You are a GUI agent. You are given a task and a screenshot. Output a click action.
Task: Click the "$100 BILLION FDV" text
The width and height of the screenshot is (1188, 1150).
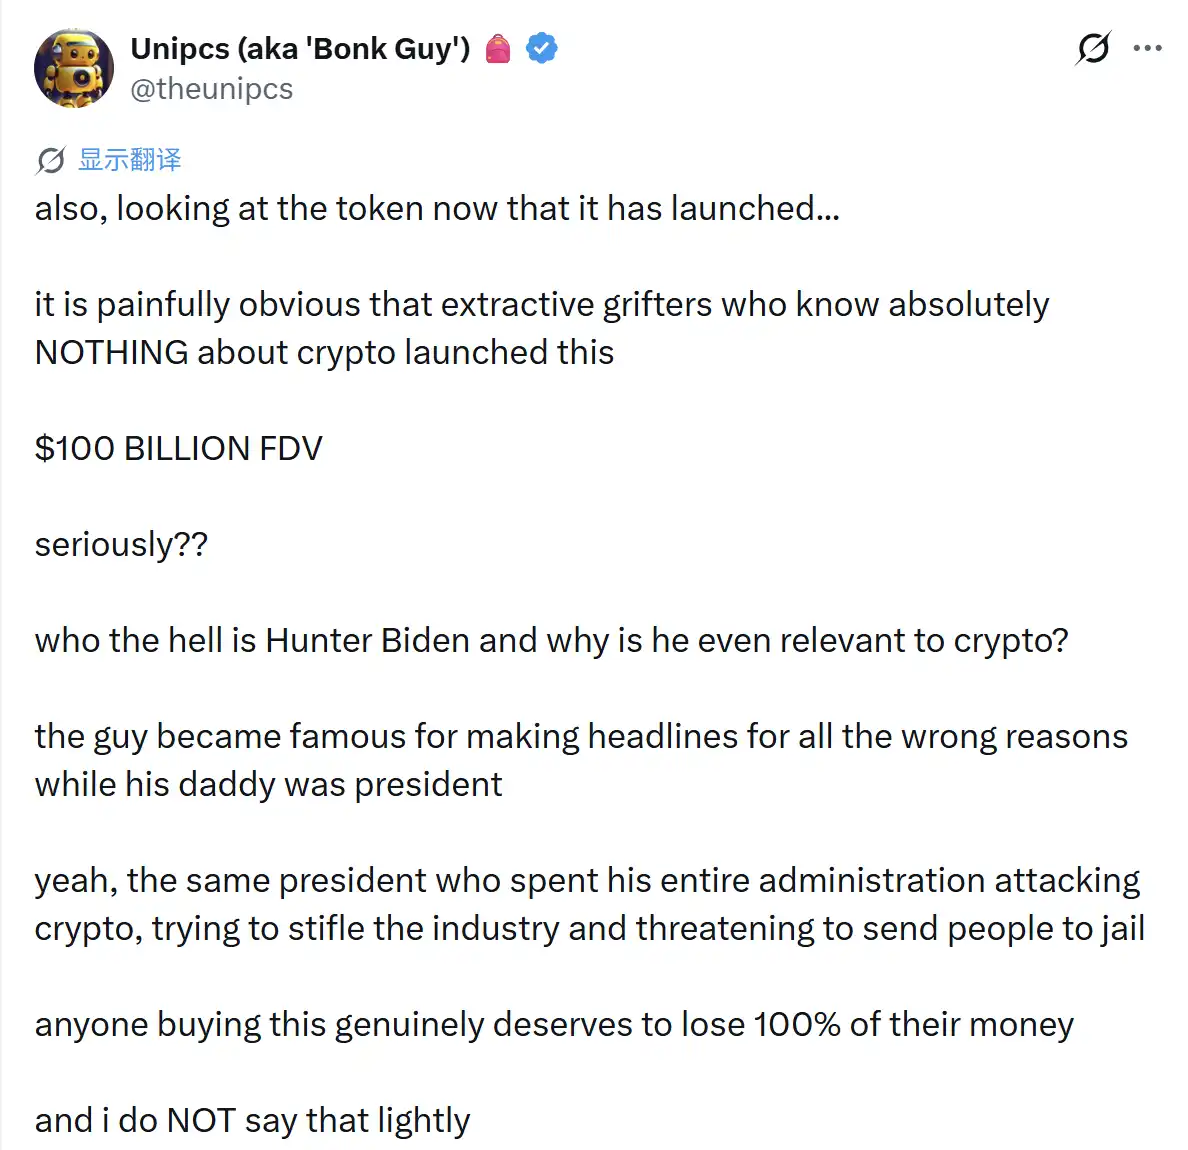(179, 448)
